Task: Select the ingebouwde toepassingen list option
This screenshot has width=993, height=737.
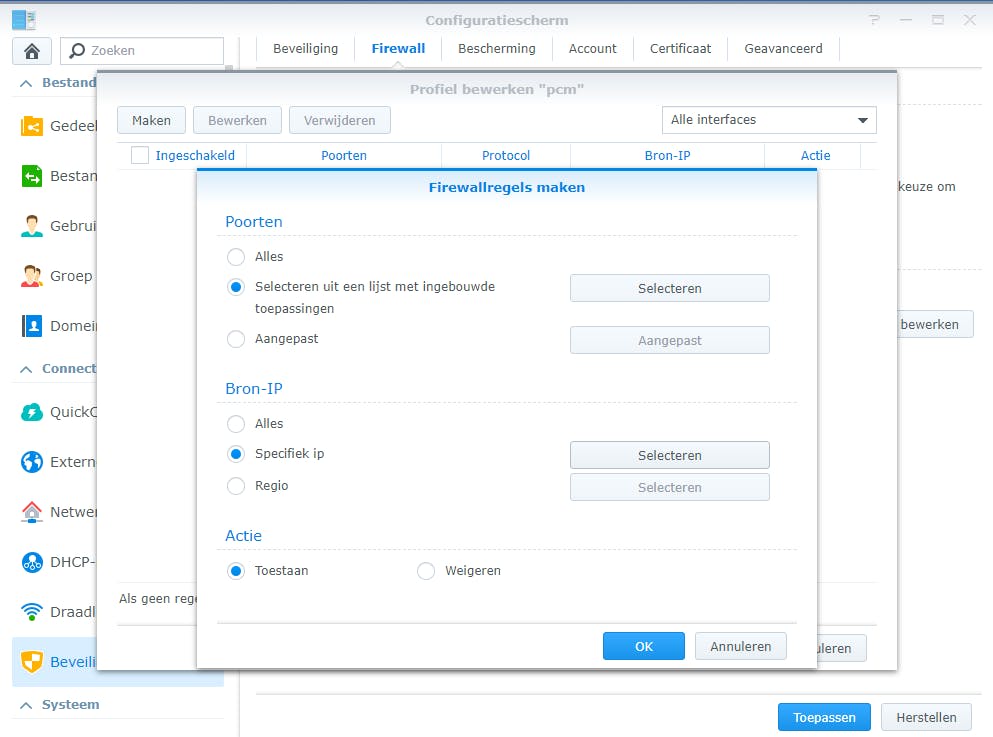Action: point(236,287)
